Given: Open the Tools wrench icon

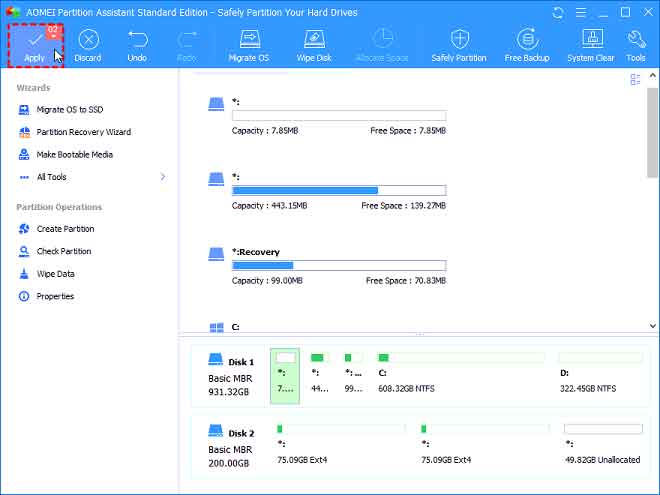Looking at the screenshot, I should (636, 46).
